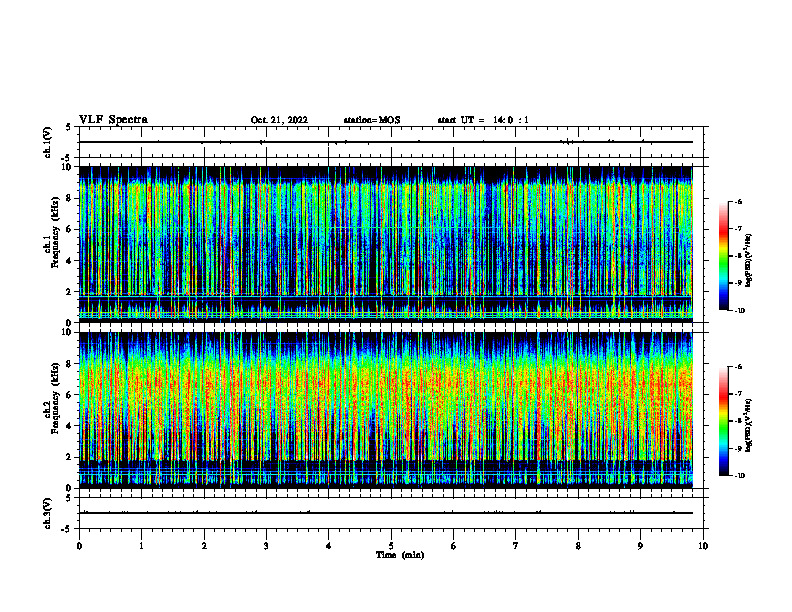This screenshot has width=792, height=612.
Task: Click the "-6" value on ch.1 color bar
Action: 738,201
